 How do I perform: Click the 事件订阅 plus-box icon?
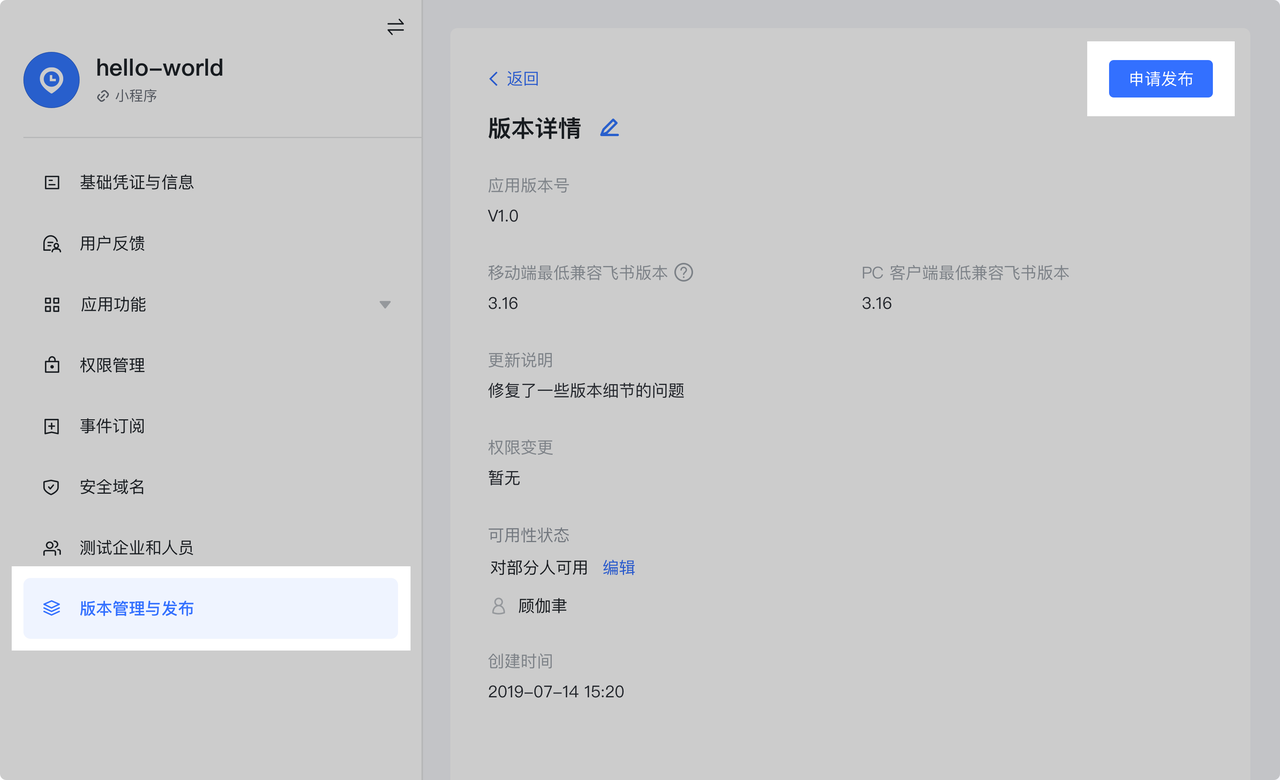click(52, 427)
